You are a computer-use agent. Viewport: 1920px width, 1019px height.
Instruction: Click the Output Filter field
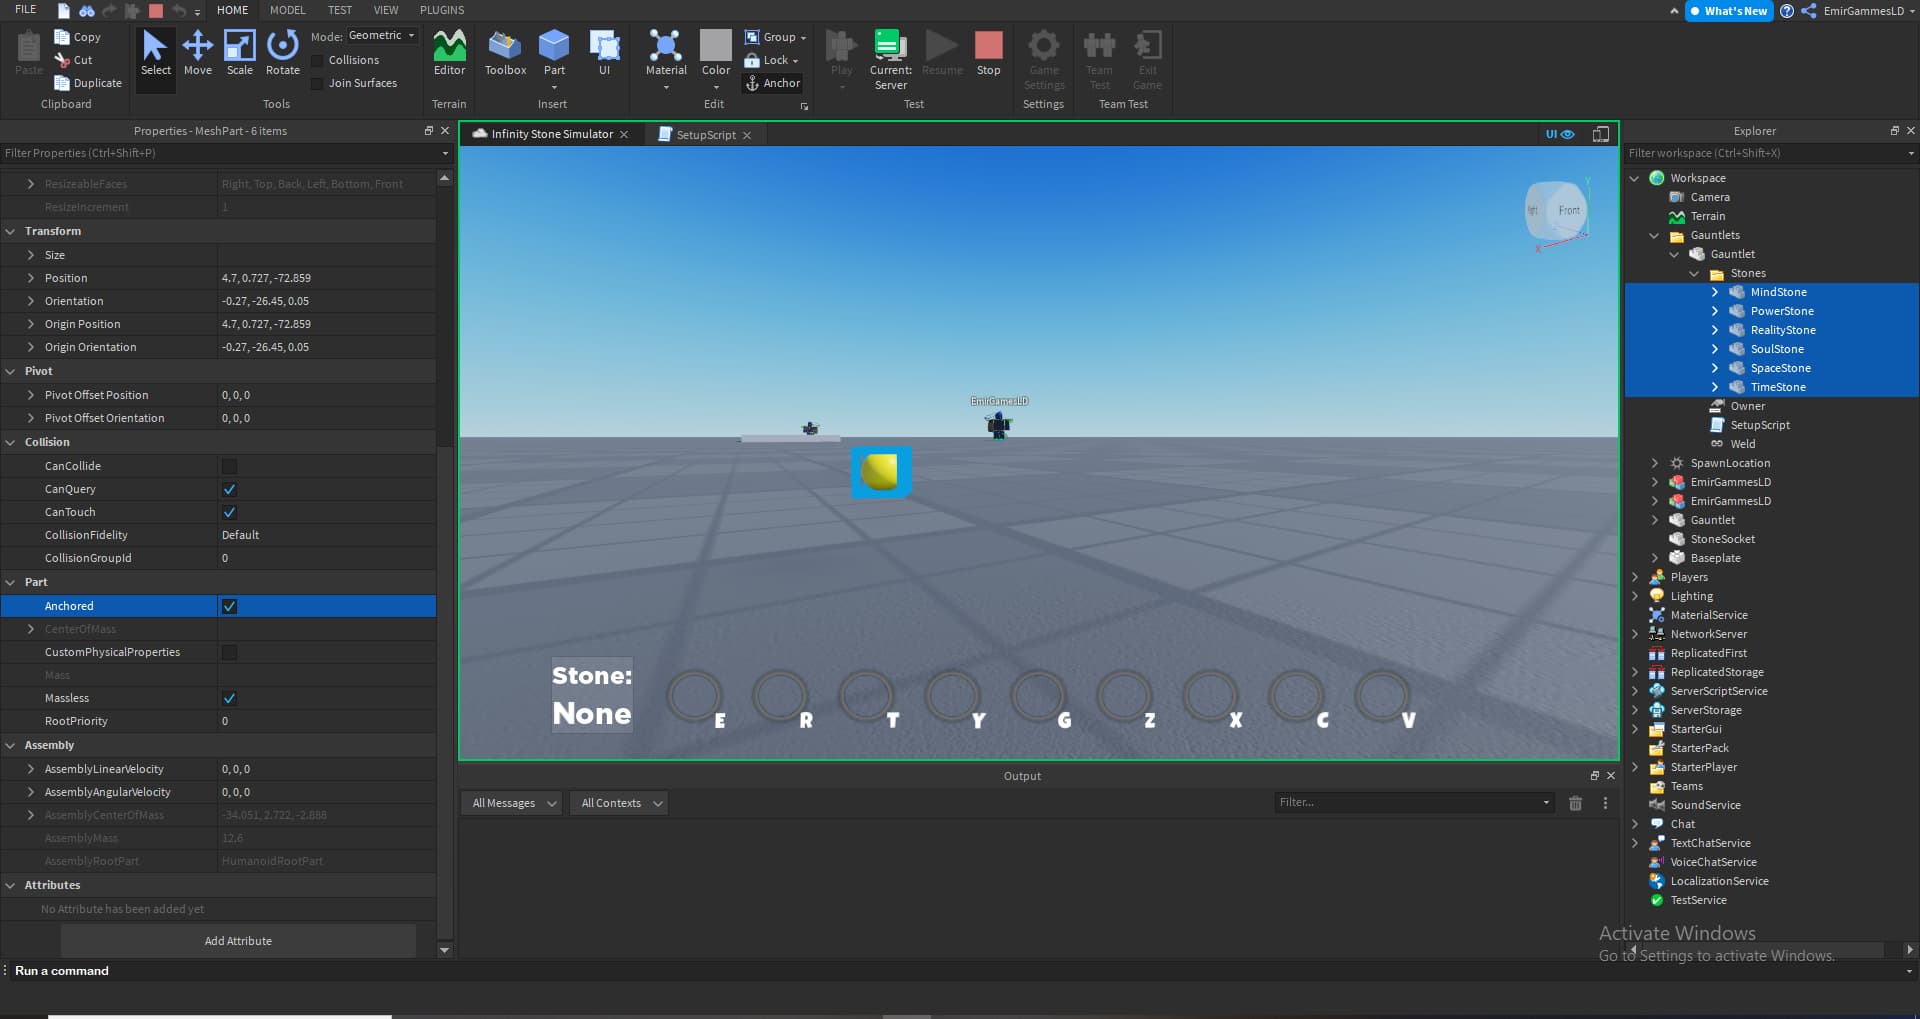point(1413,802)
